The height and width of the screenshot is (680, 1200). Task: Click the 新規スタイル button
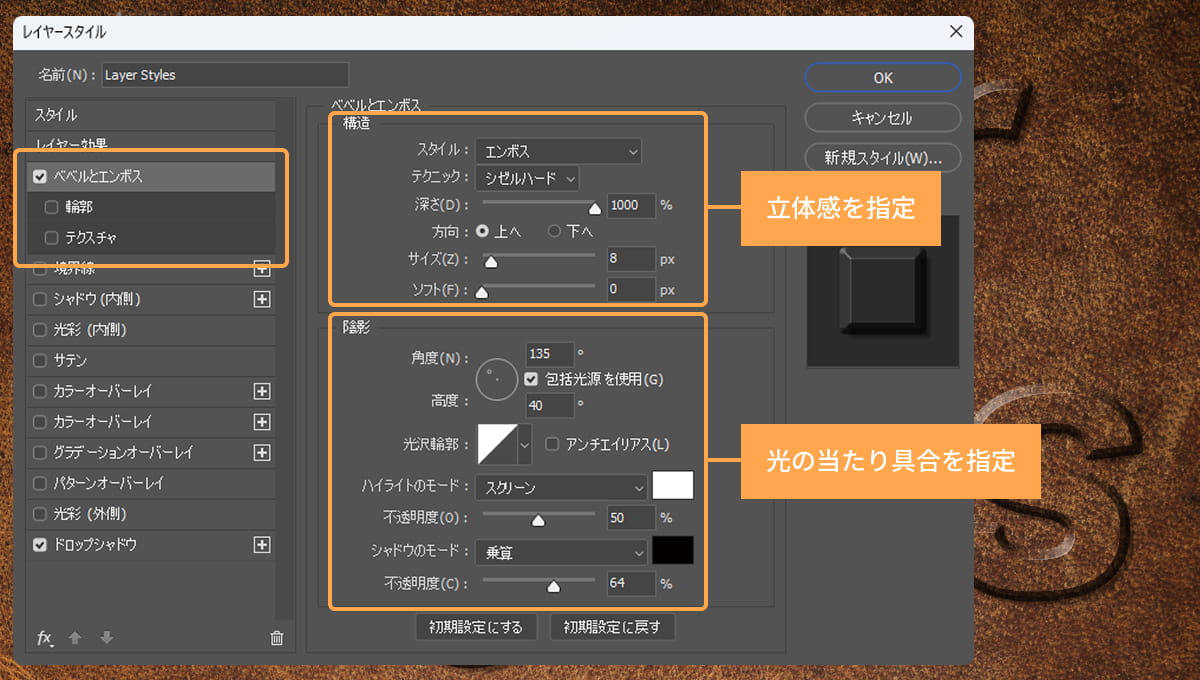tap(882, 157)
